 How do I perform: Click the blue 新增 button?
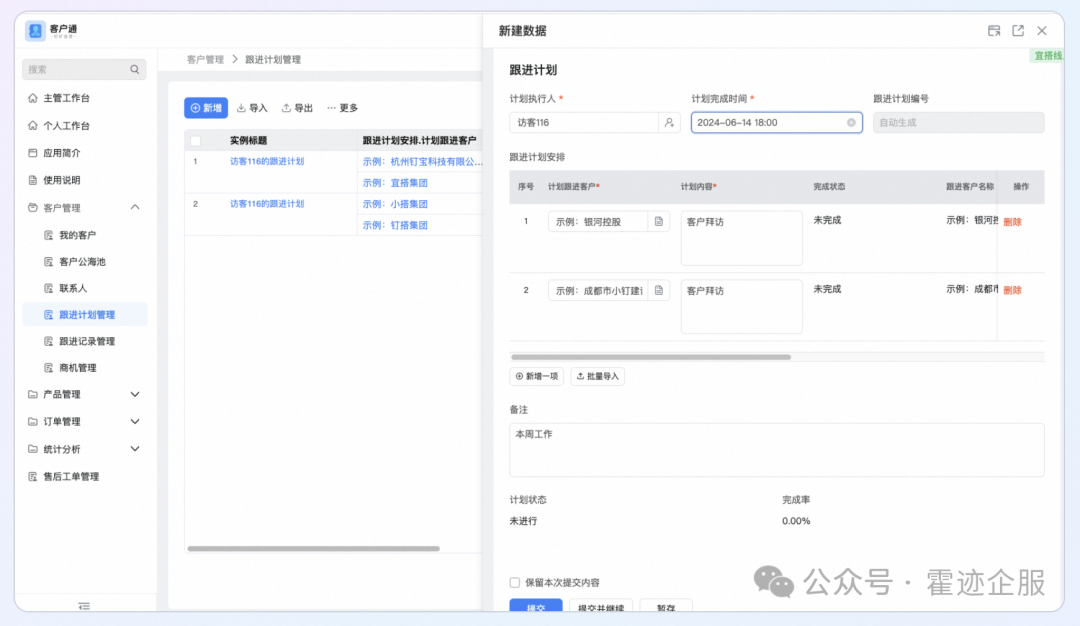(206, 108)
